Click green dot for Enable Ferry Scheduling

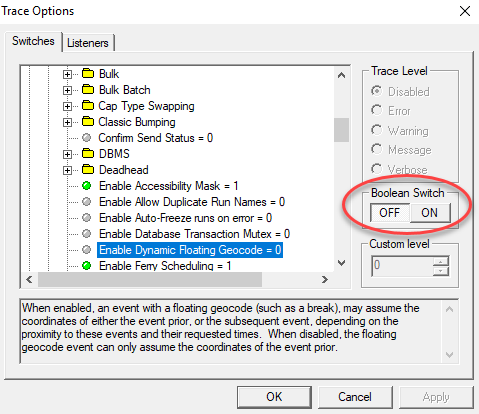pyautogui.click(x=87, y=266)
